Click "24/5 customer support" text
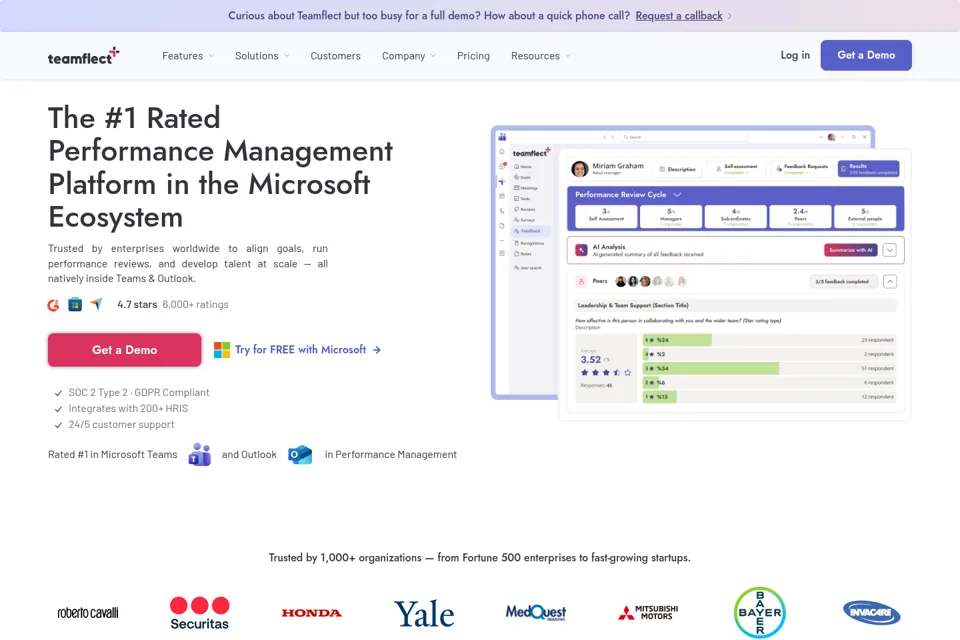 [x=121, y=424]
